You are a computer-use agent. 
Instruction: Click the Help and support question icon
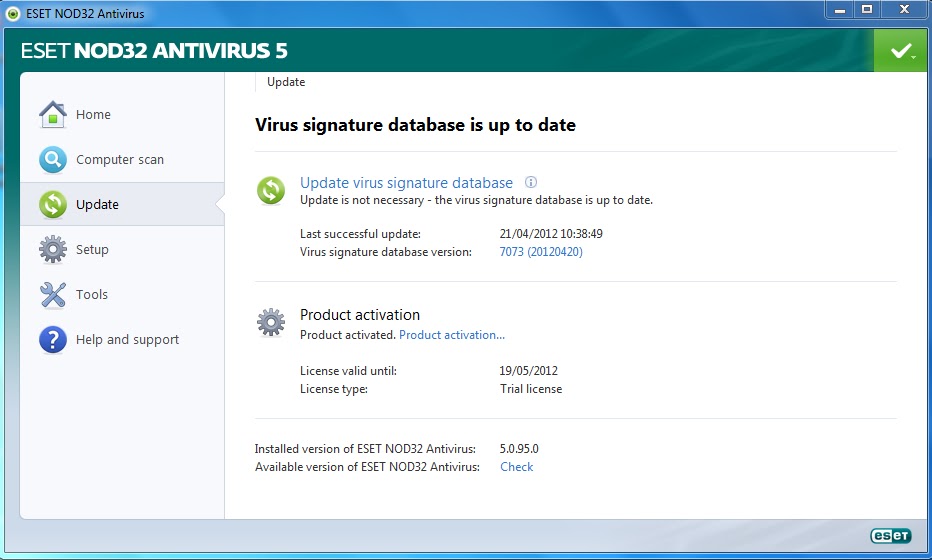point(53,339)
